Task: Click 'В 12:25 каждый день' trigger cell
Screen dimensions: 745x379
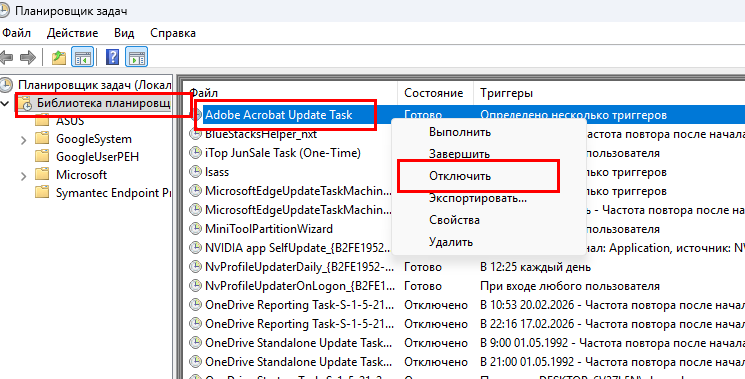Action: pos(535,266)
